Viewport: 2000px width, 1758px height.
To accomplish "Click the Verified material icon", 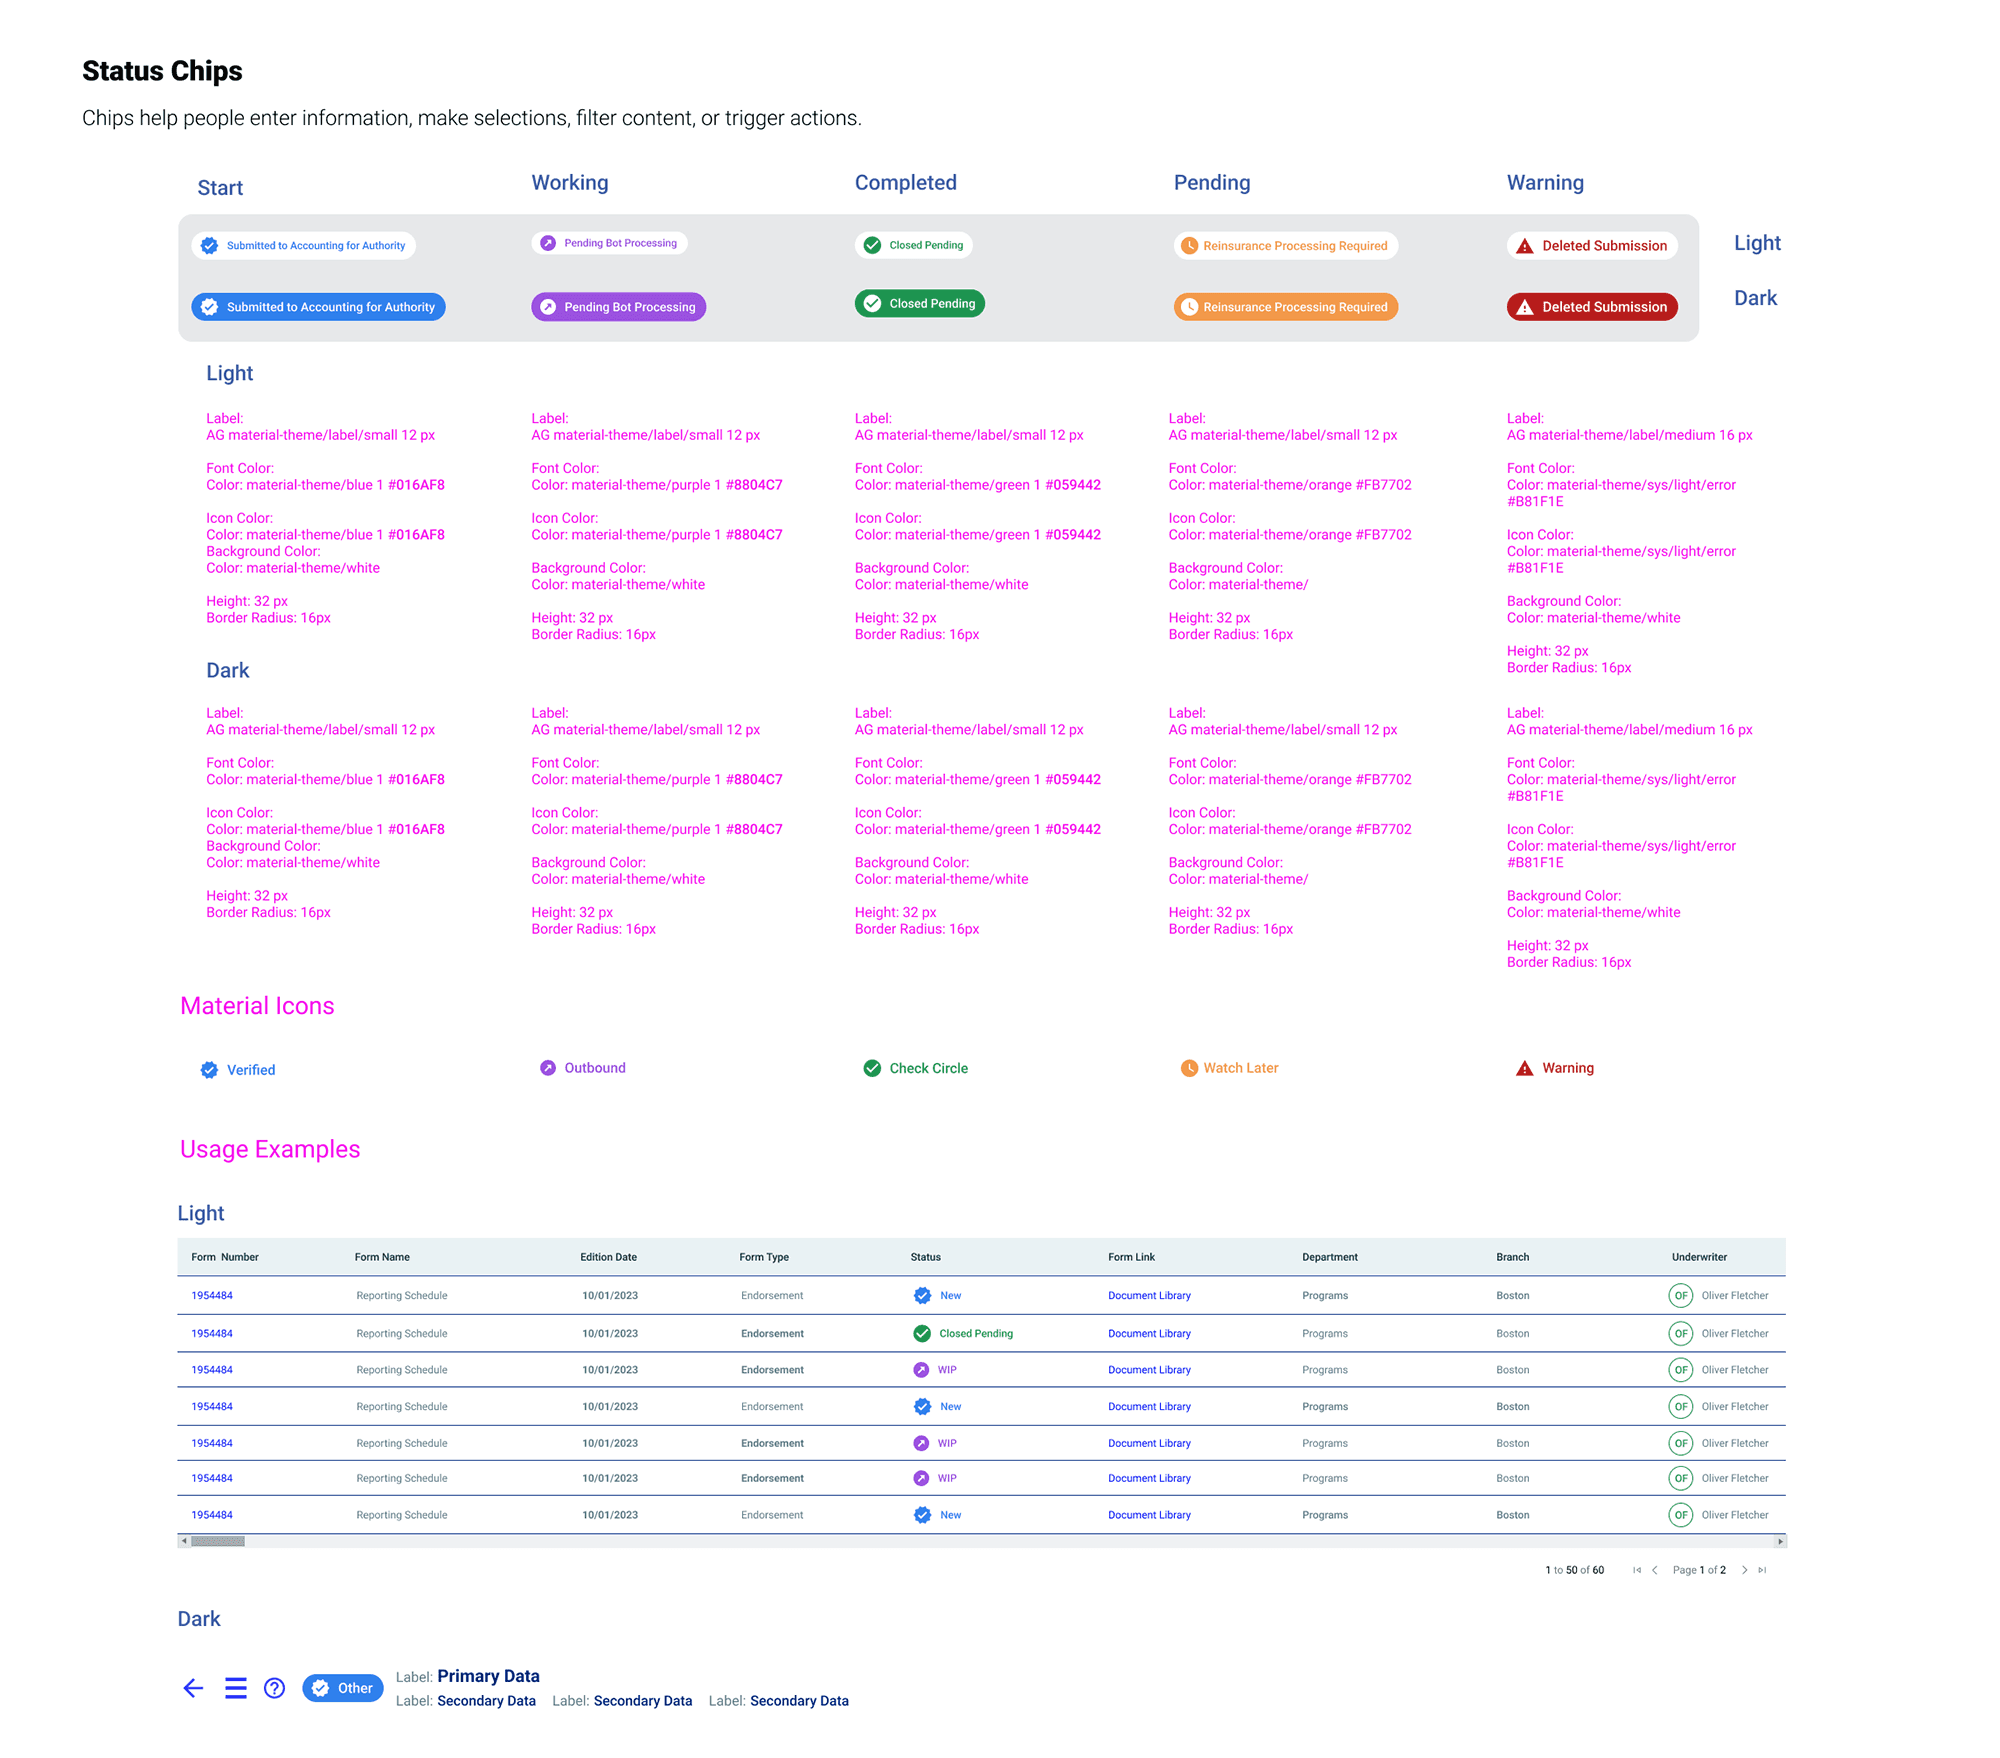I will click(x=209, y=1070).
